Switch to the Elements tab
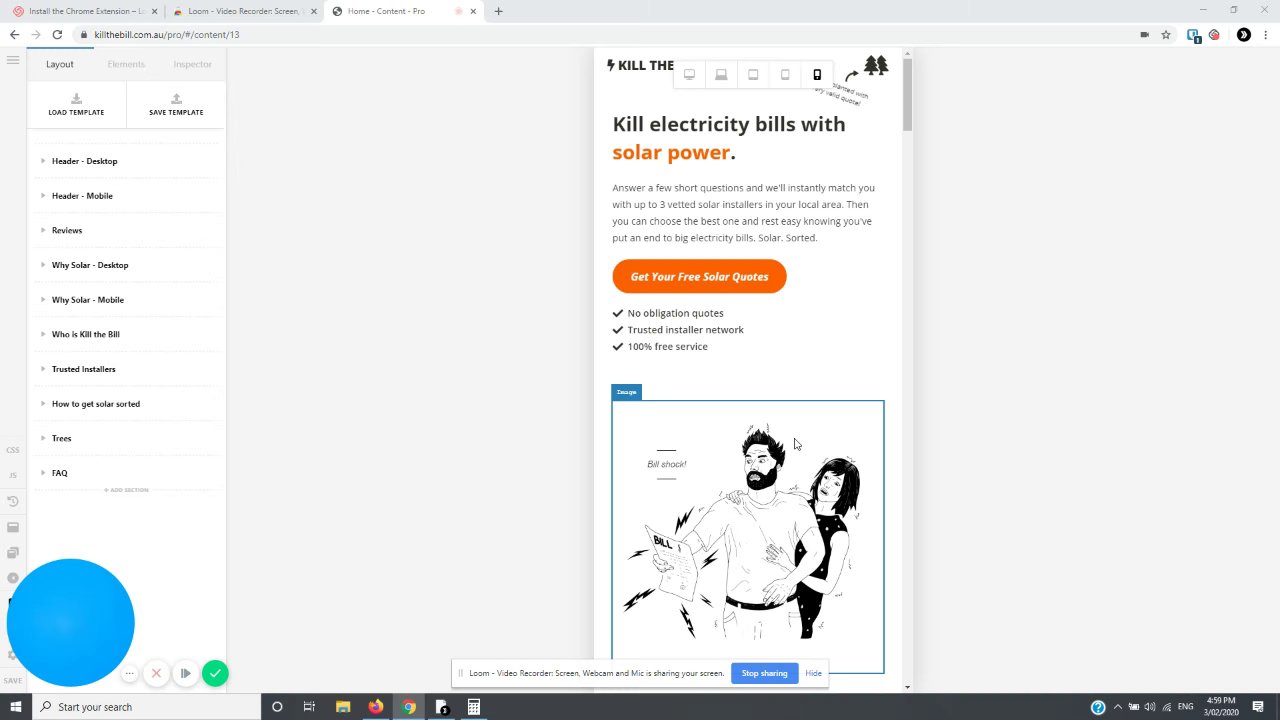The height and width of the screenshot is (720, 1280). (x=126, y=64)
